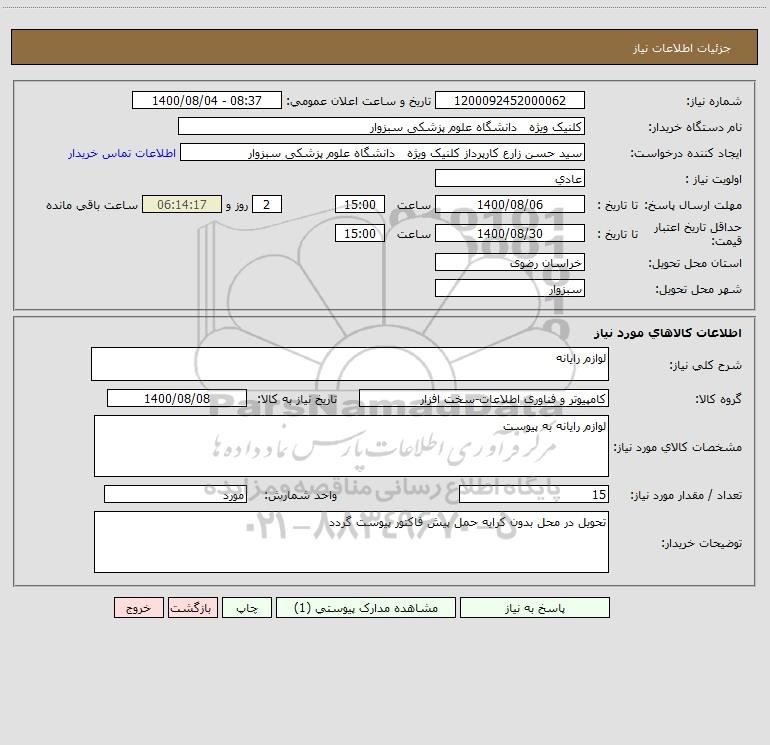
Task: Click the request creator name field
Action: (383, 152)
